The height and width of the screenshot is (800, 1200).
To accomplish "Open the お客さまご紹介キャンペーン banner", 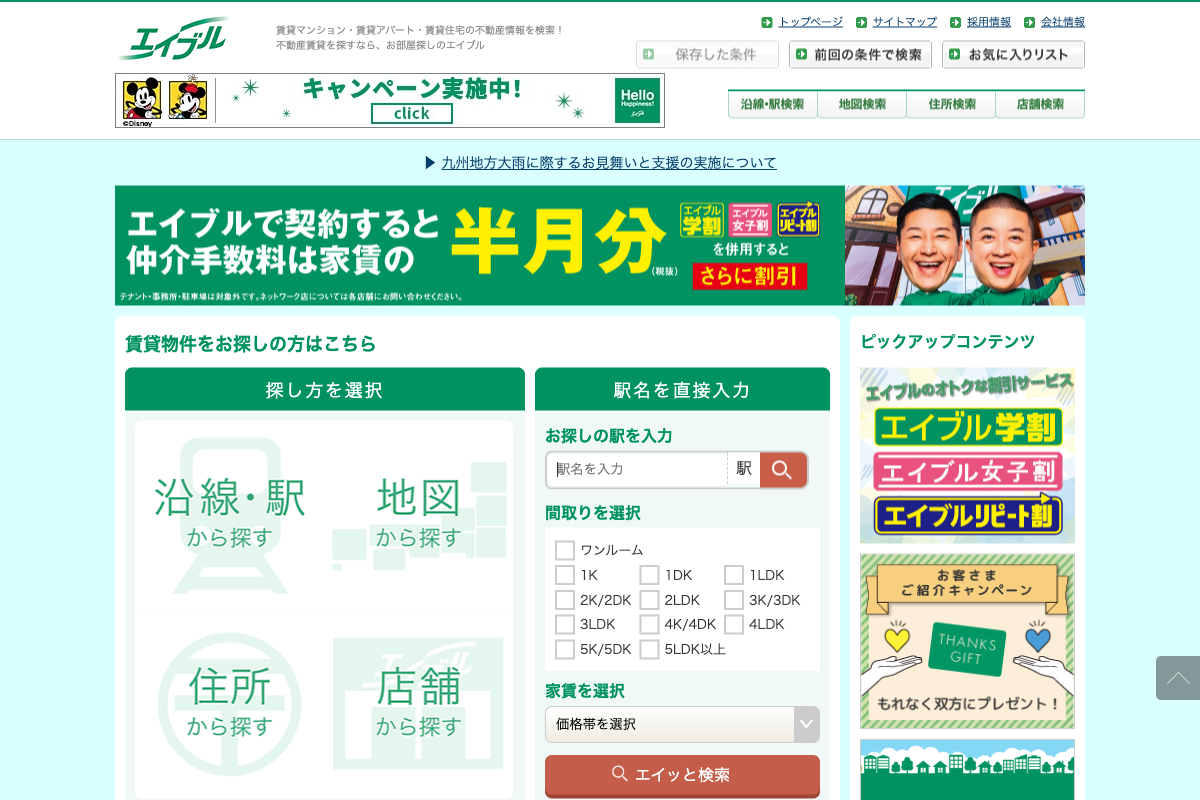I will click(x=967, y=641).
